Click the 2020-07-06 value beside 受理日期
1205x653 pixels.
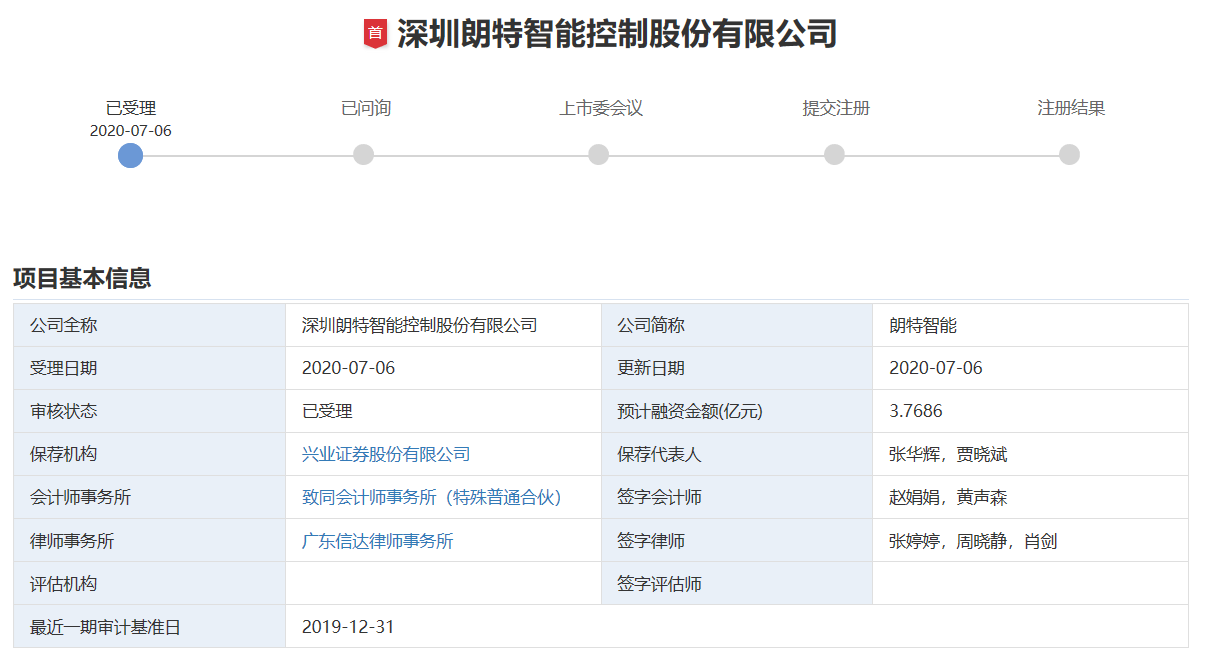click(349, 368)
